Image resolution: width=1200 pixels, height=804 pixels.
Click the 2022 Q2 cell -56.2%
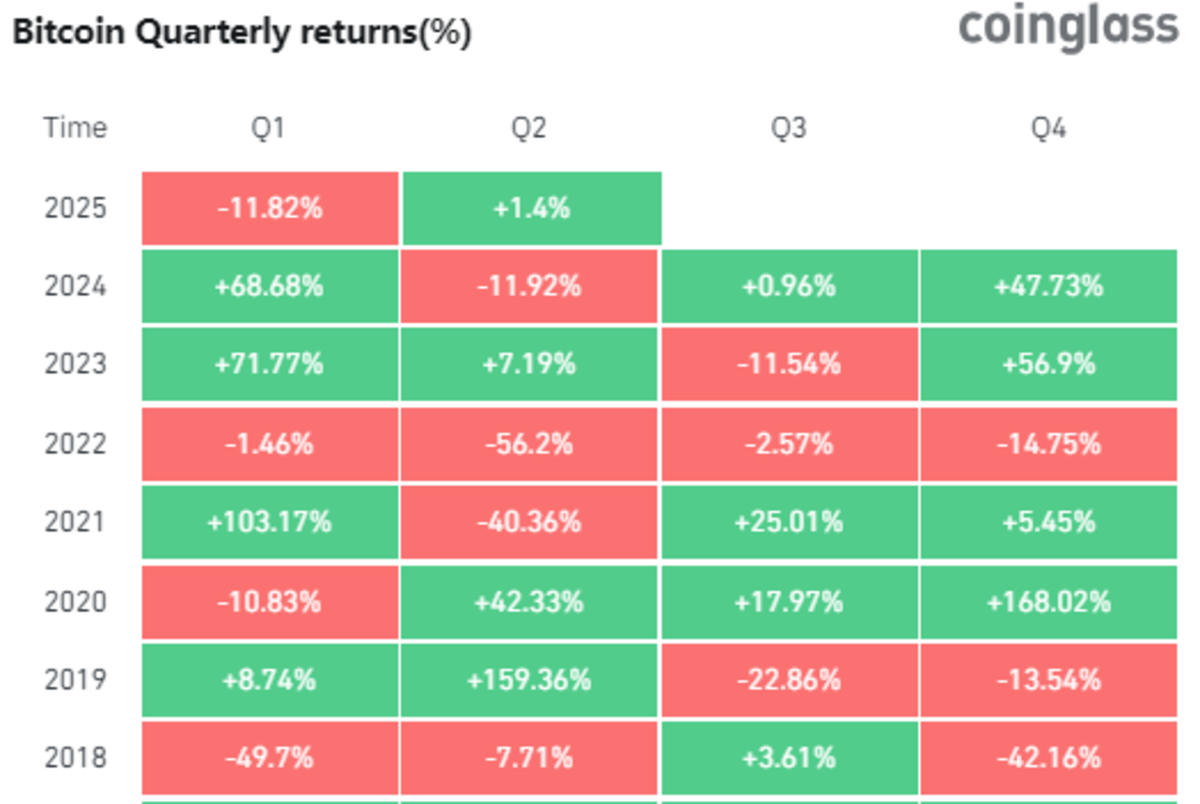point(529,443)
